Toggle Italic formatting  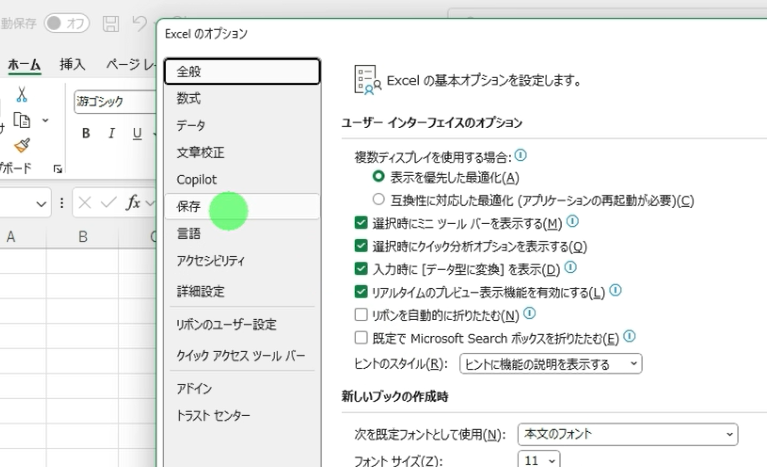coord(112,133)
